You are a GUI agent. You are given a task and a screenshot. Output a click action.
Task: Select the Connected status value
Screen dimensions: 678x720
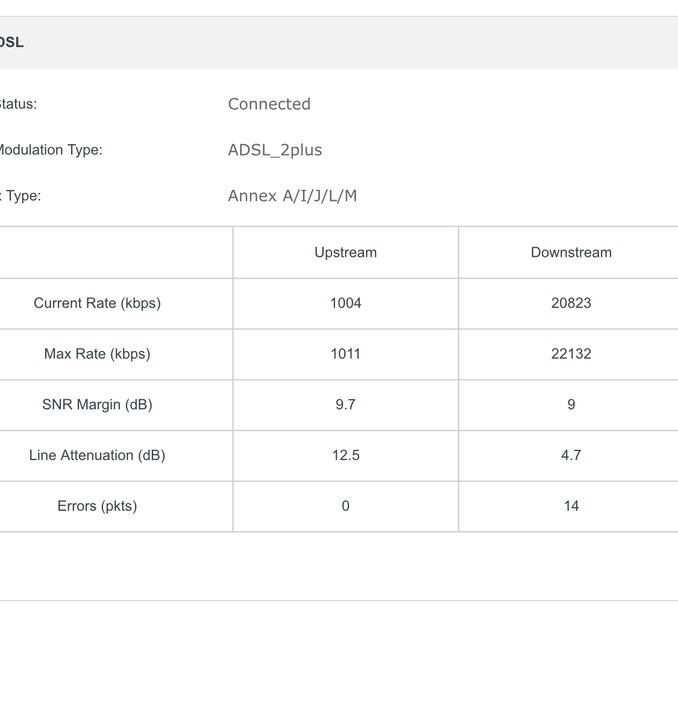tap(269, 104)
